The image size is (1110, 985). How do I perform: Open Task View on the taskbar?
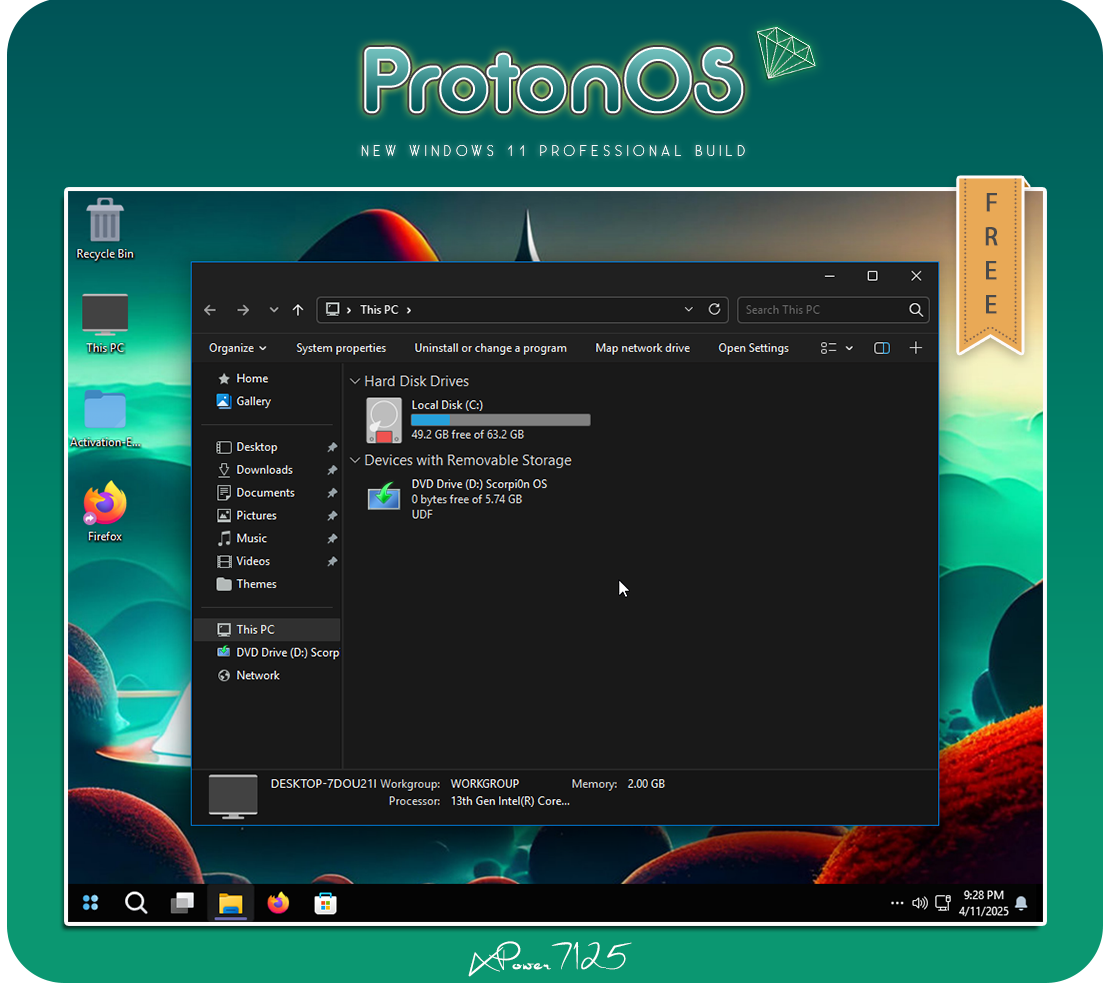tap(183, 903)
